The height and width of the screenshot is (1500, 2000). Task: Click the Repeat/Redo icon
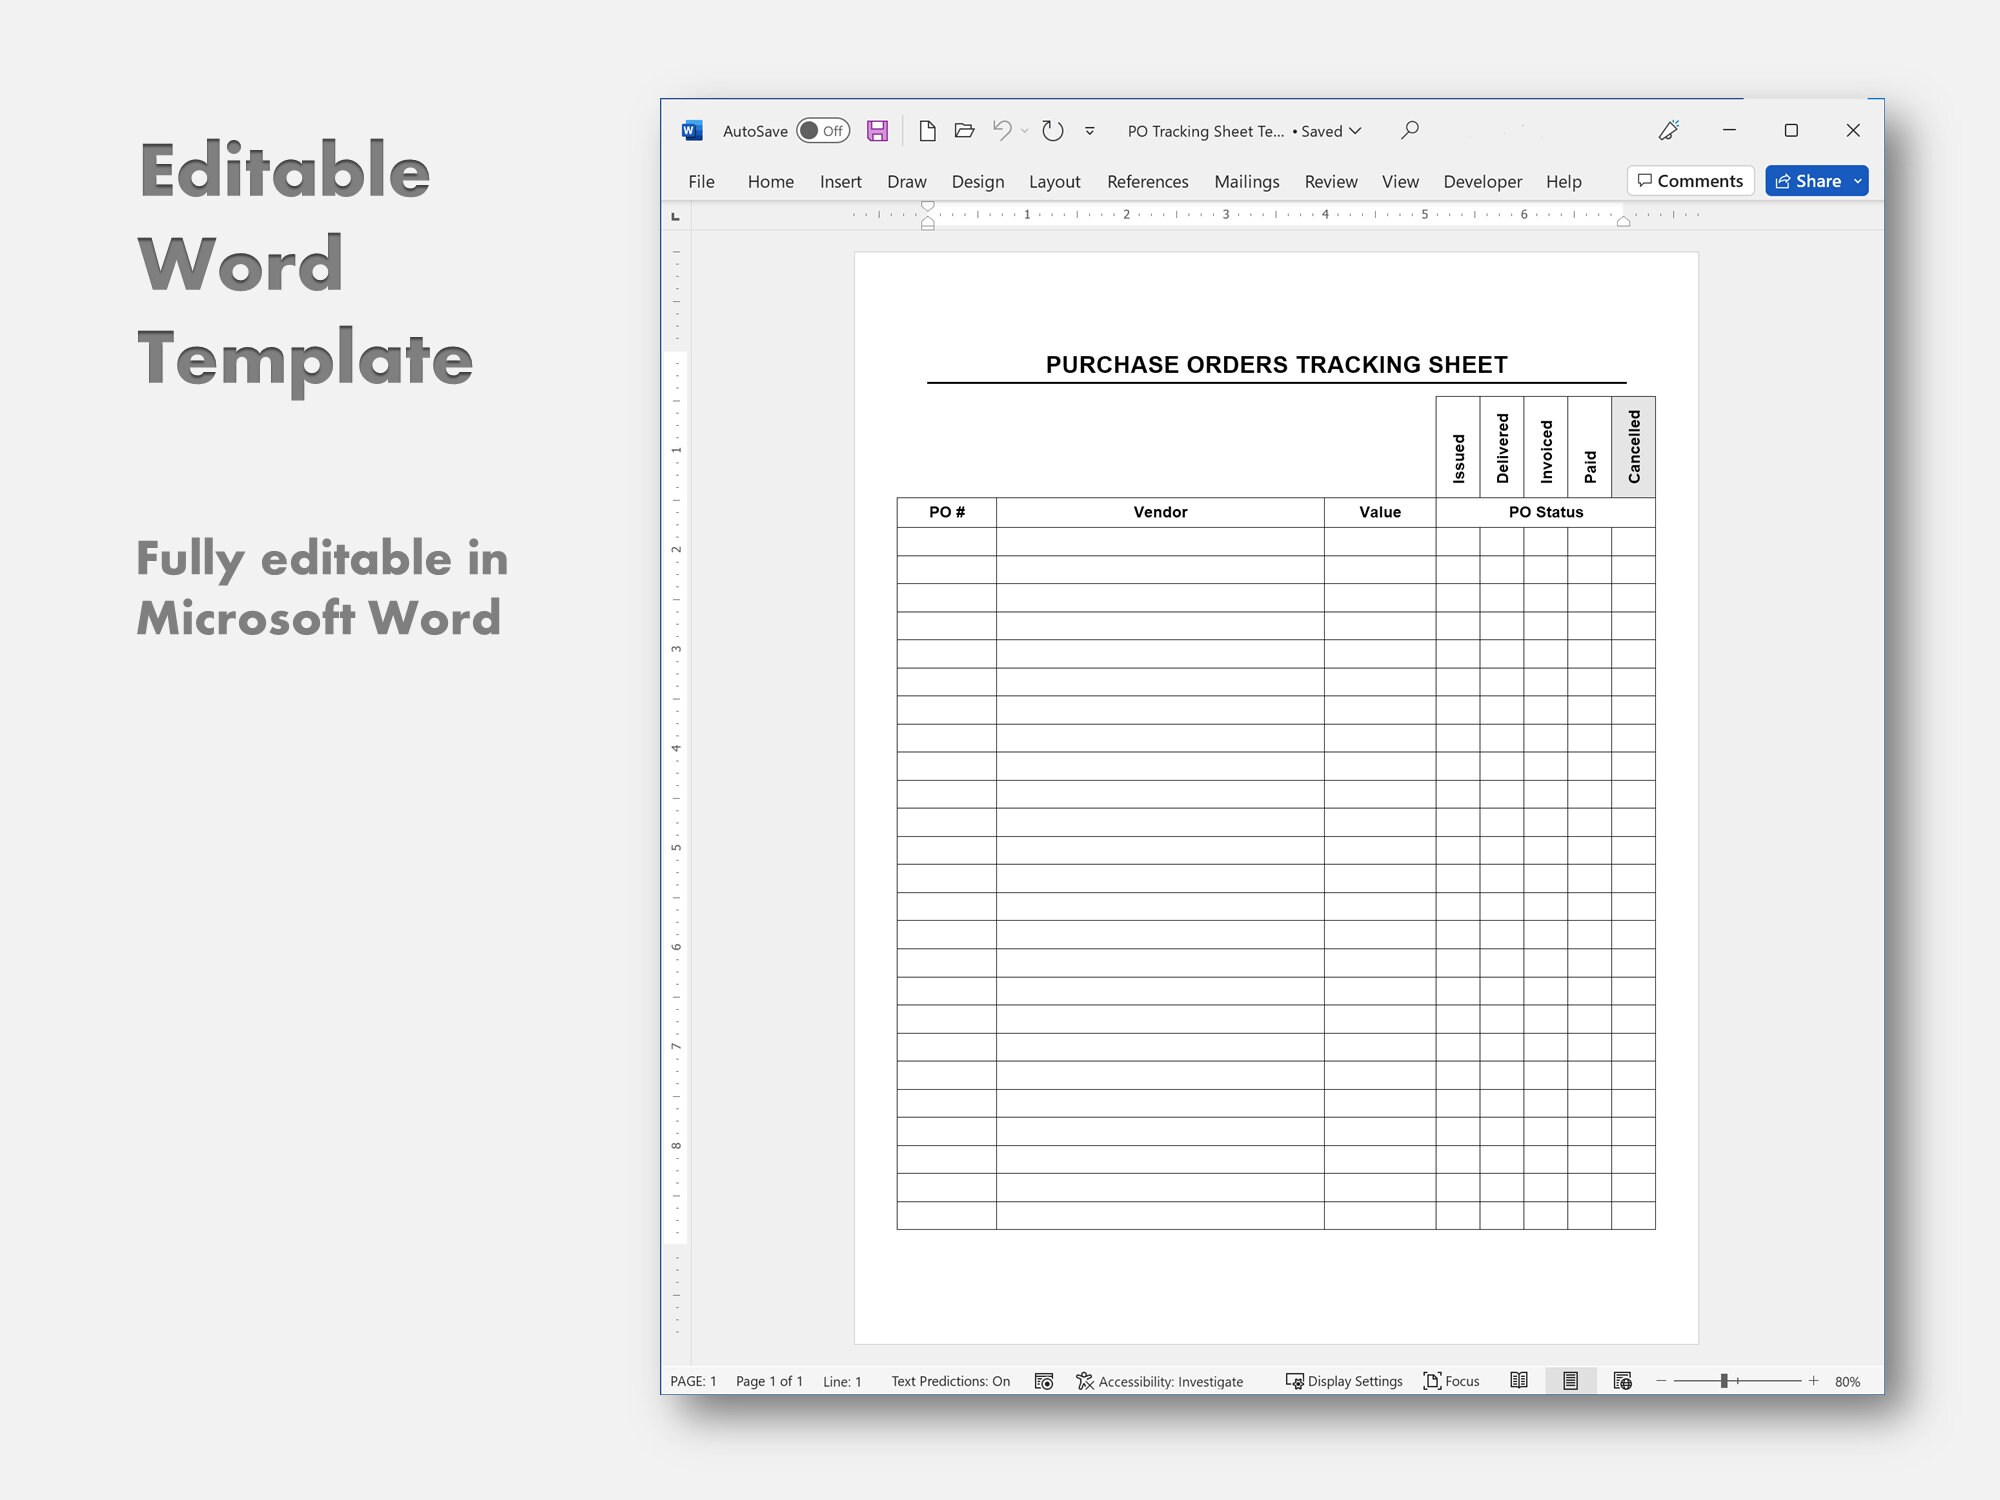1052,131
